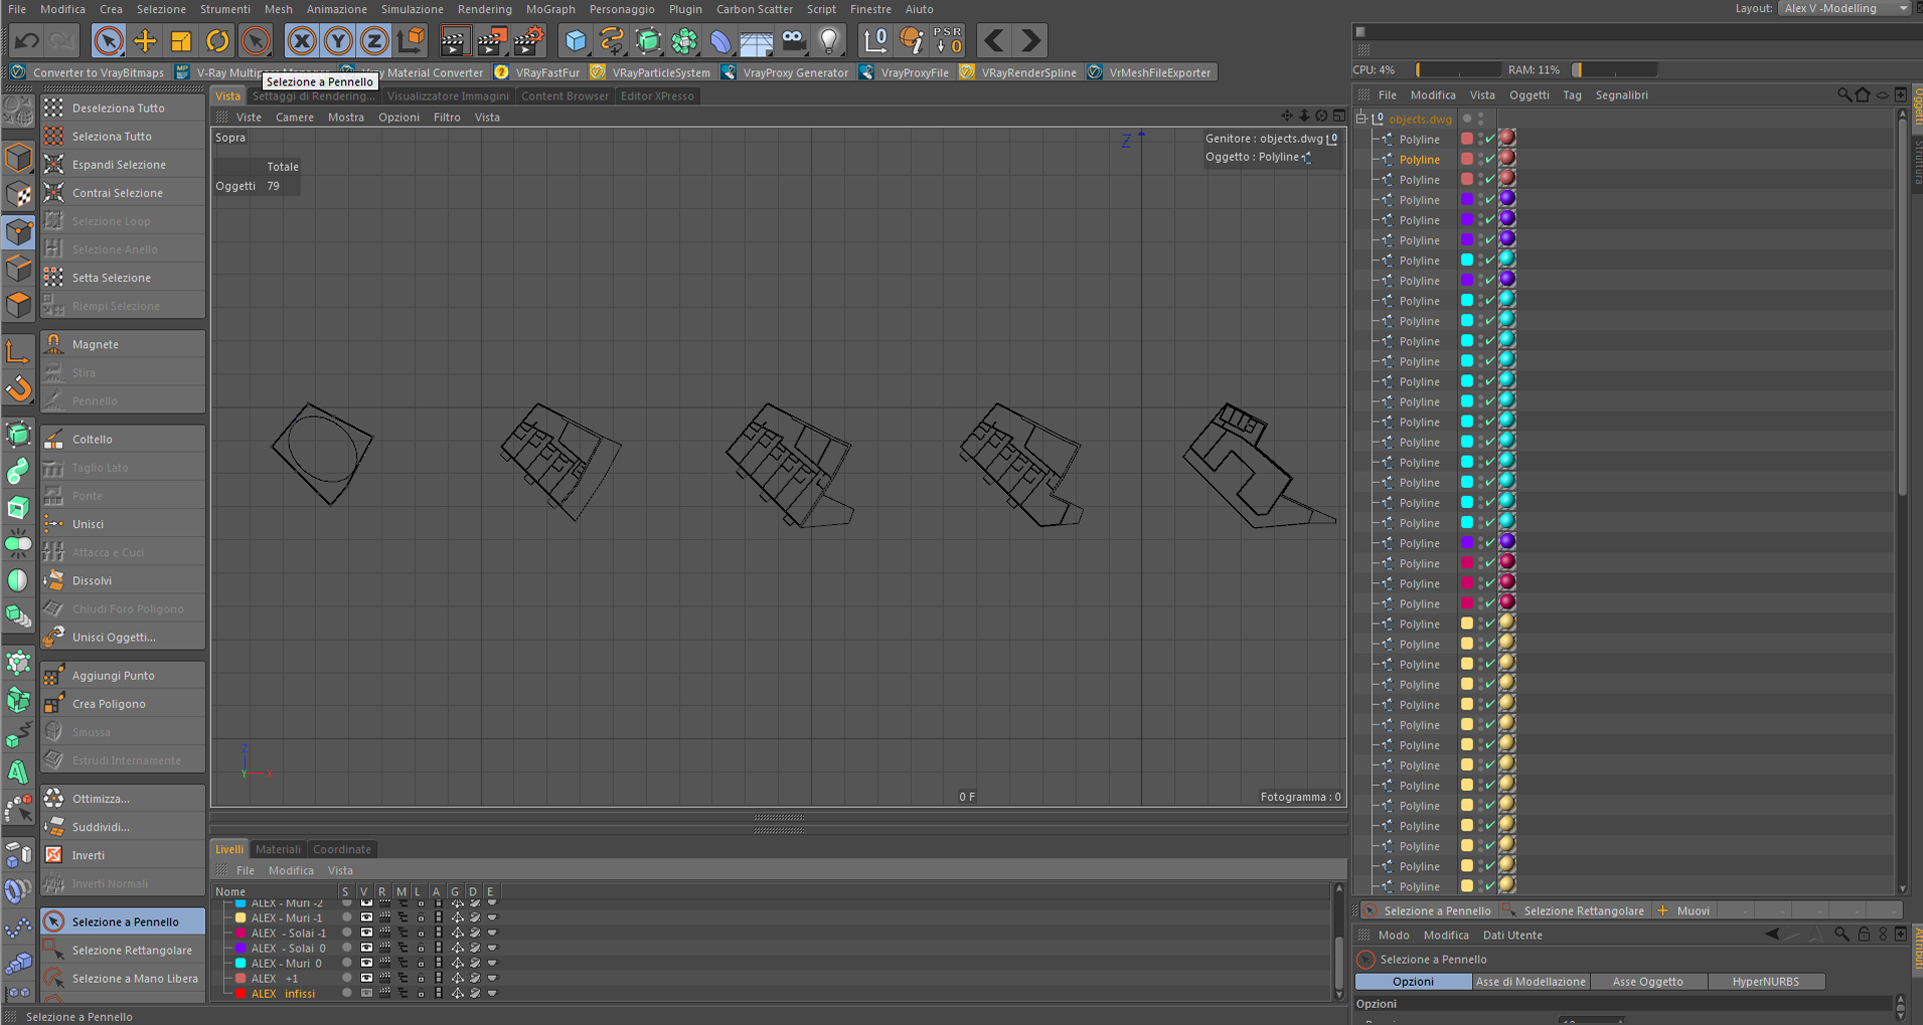Activate the Rotate tool icon
This screenshot has height=1025, width=1923.
click(x=217, y=41)
